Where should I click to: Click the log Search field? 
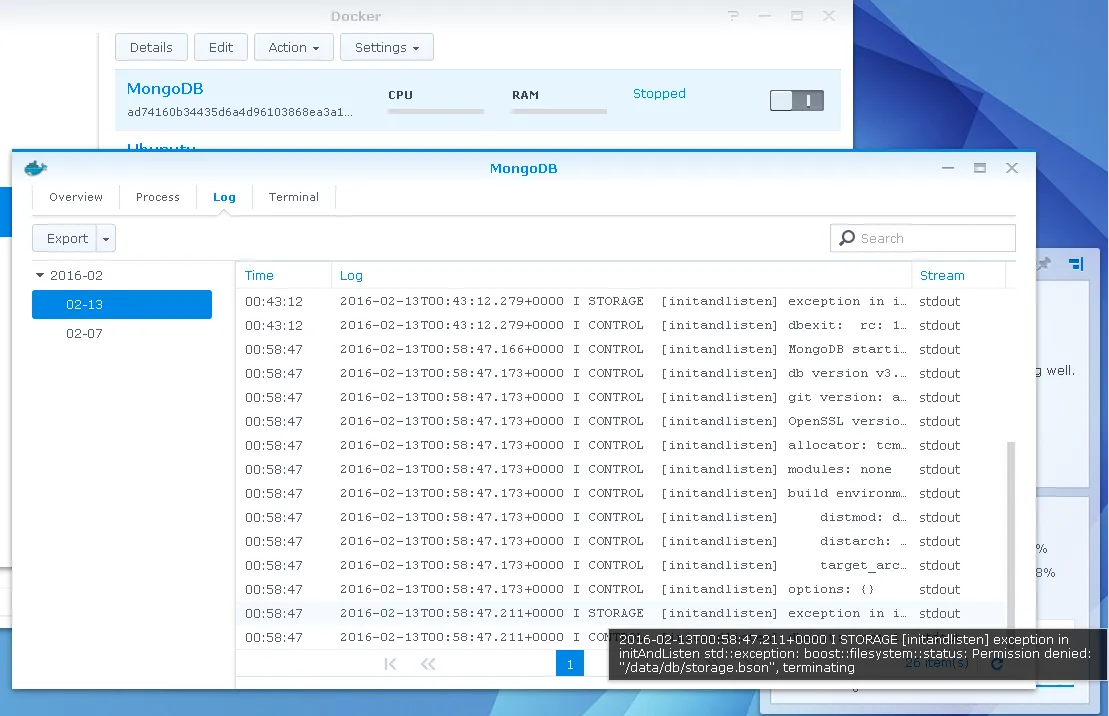click(923, 238)
